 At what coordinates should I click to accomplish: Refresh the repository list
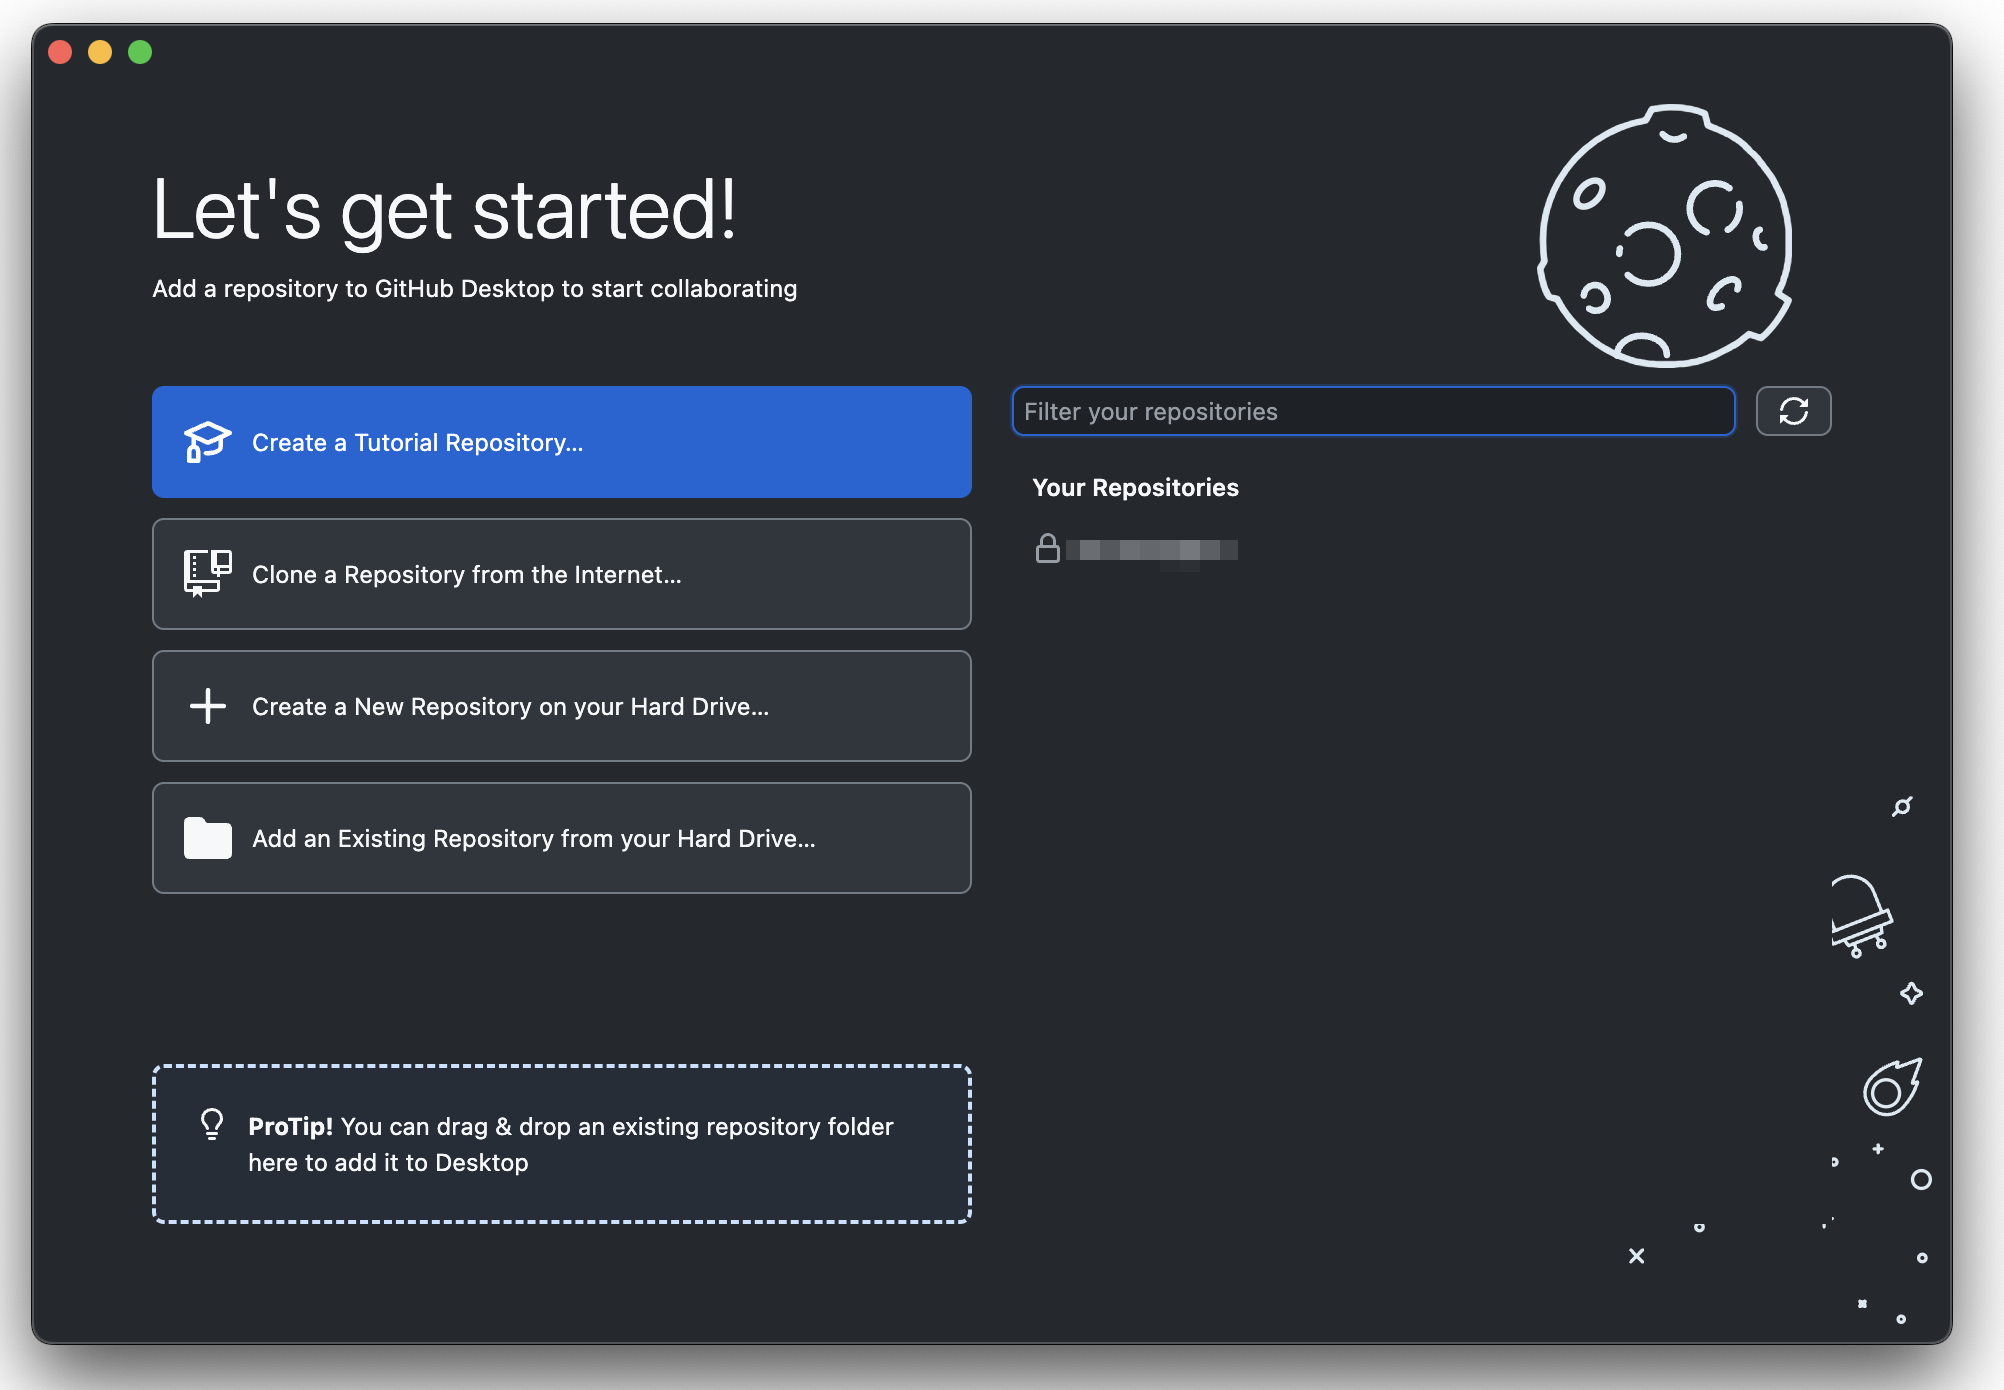point(1793,411)
